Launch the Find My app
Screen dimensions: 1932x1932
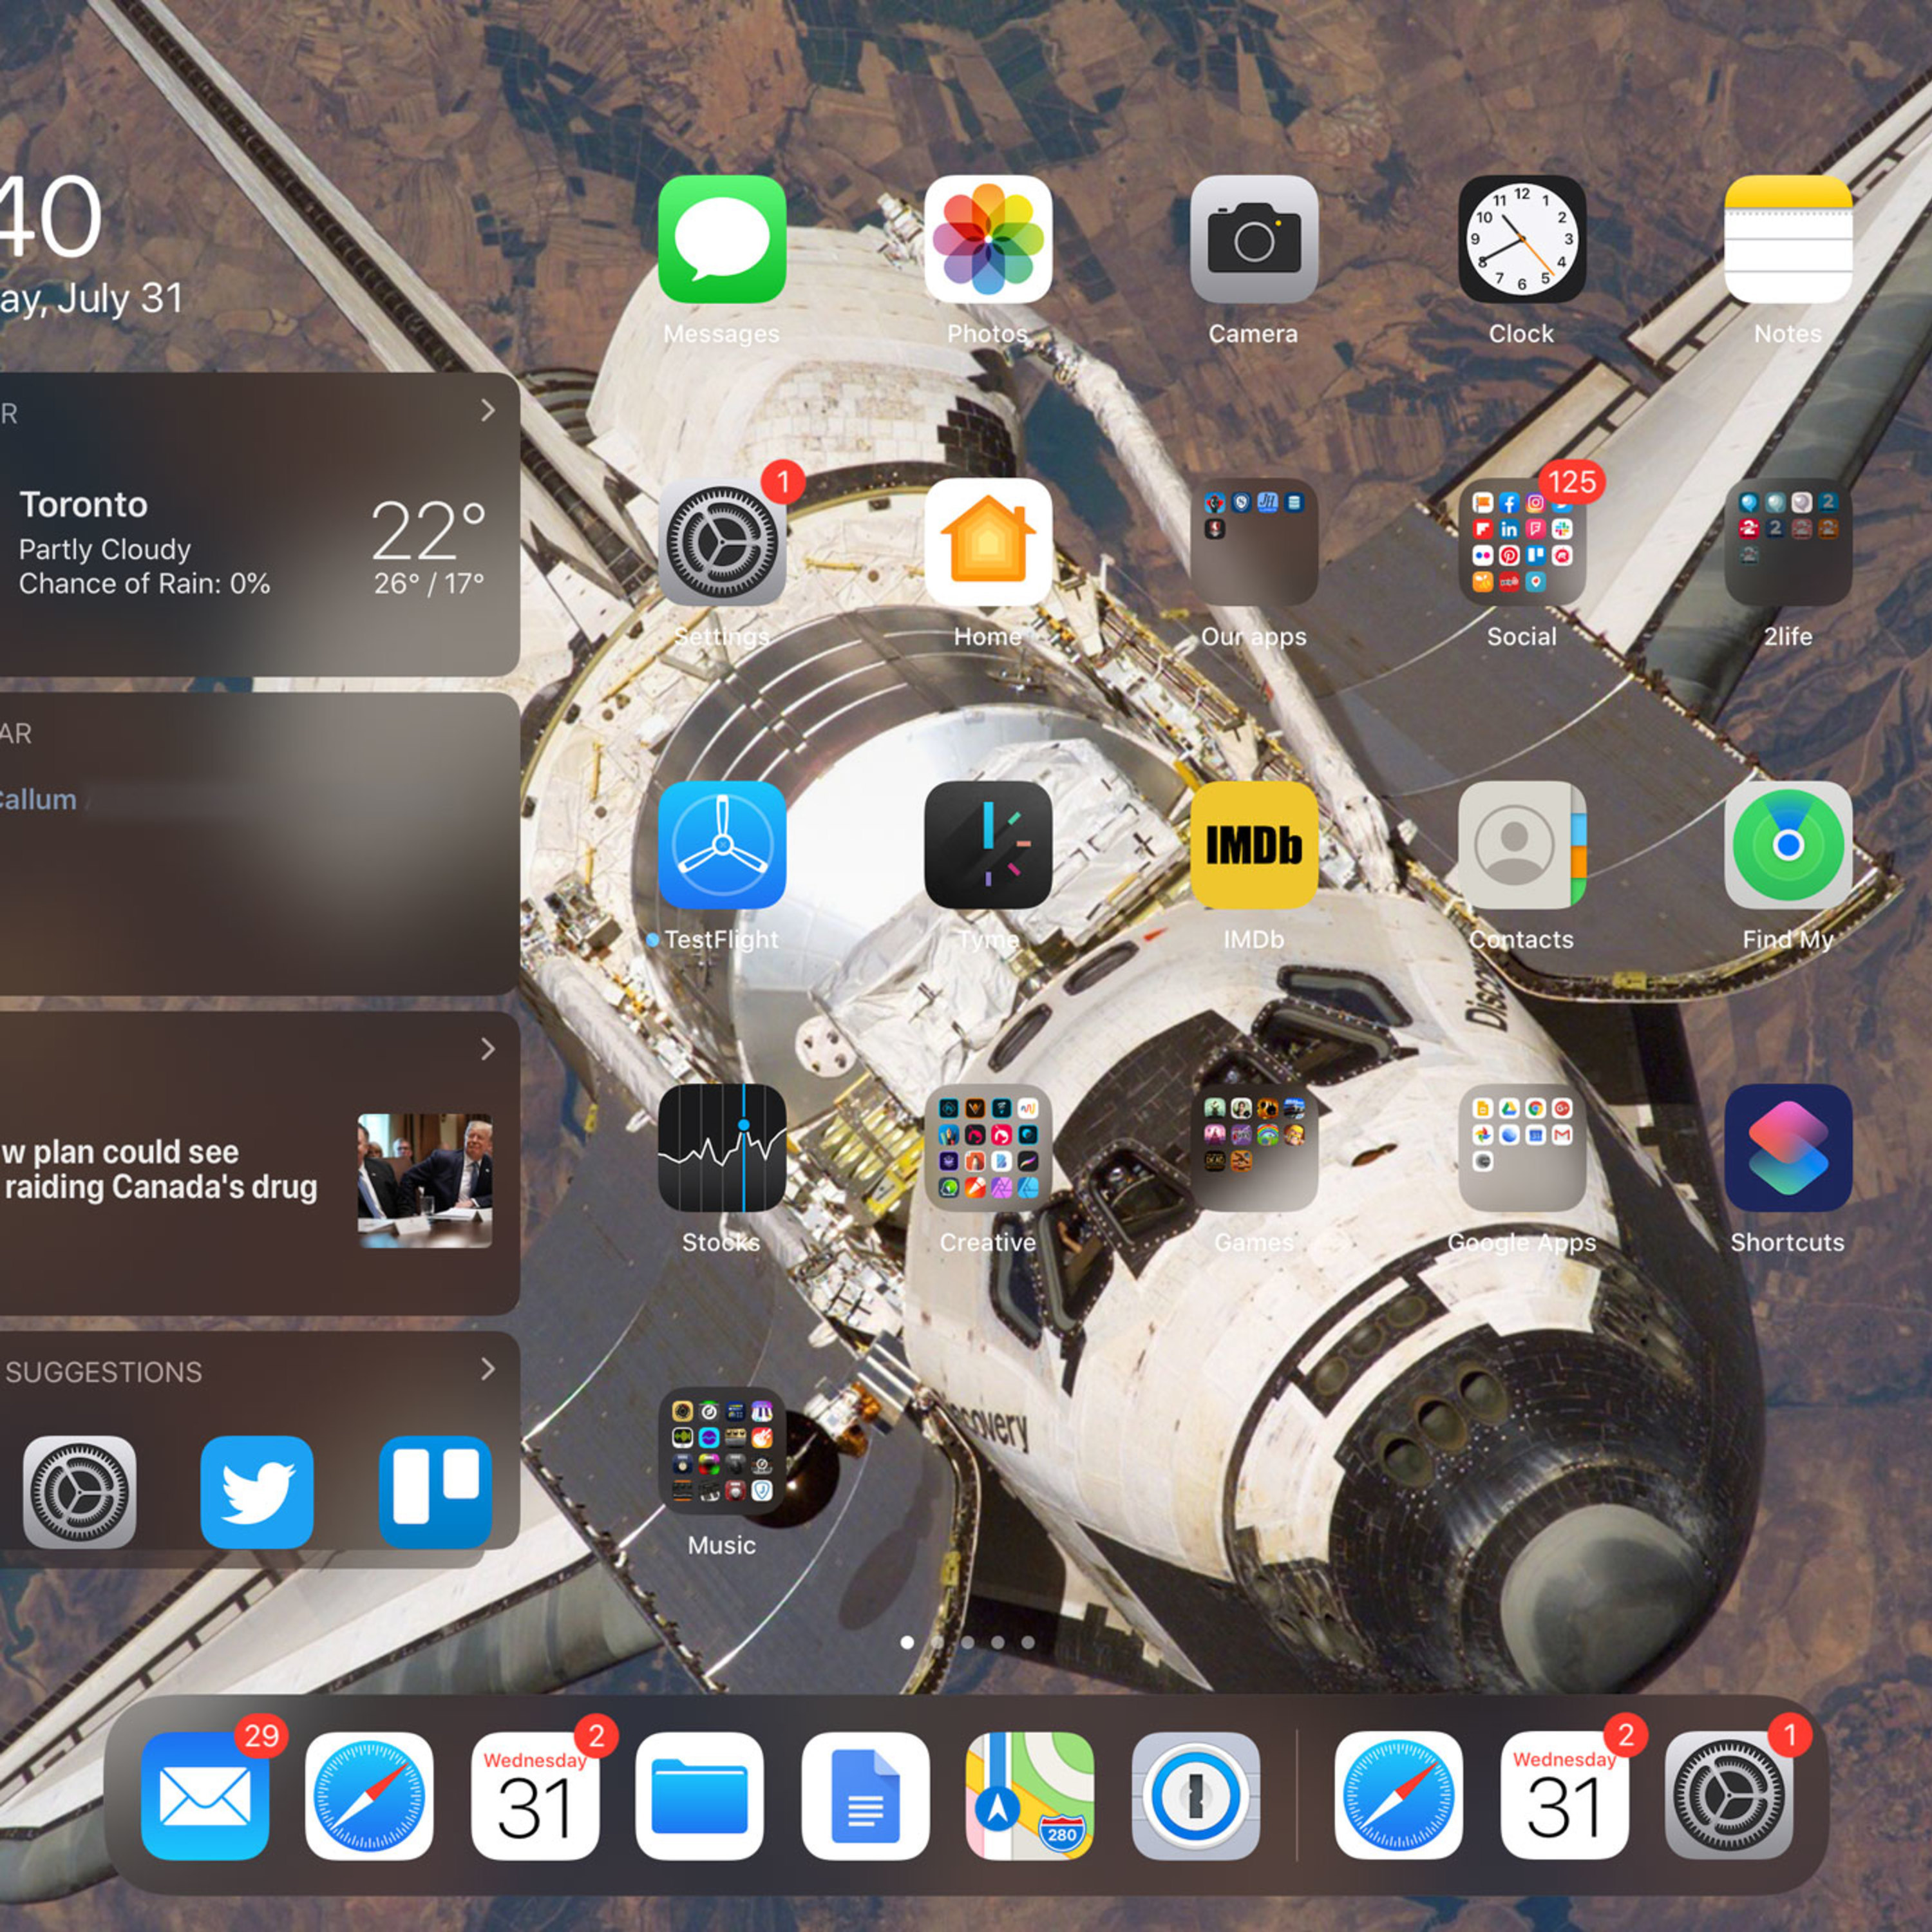coord(1788,845)
